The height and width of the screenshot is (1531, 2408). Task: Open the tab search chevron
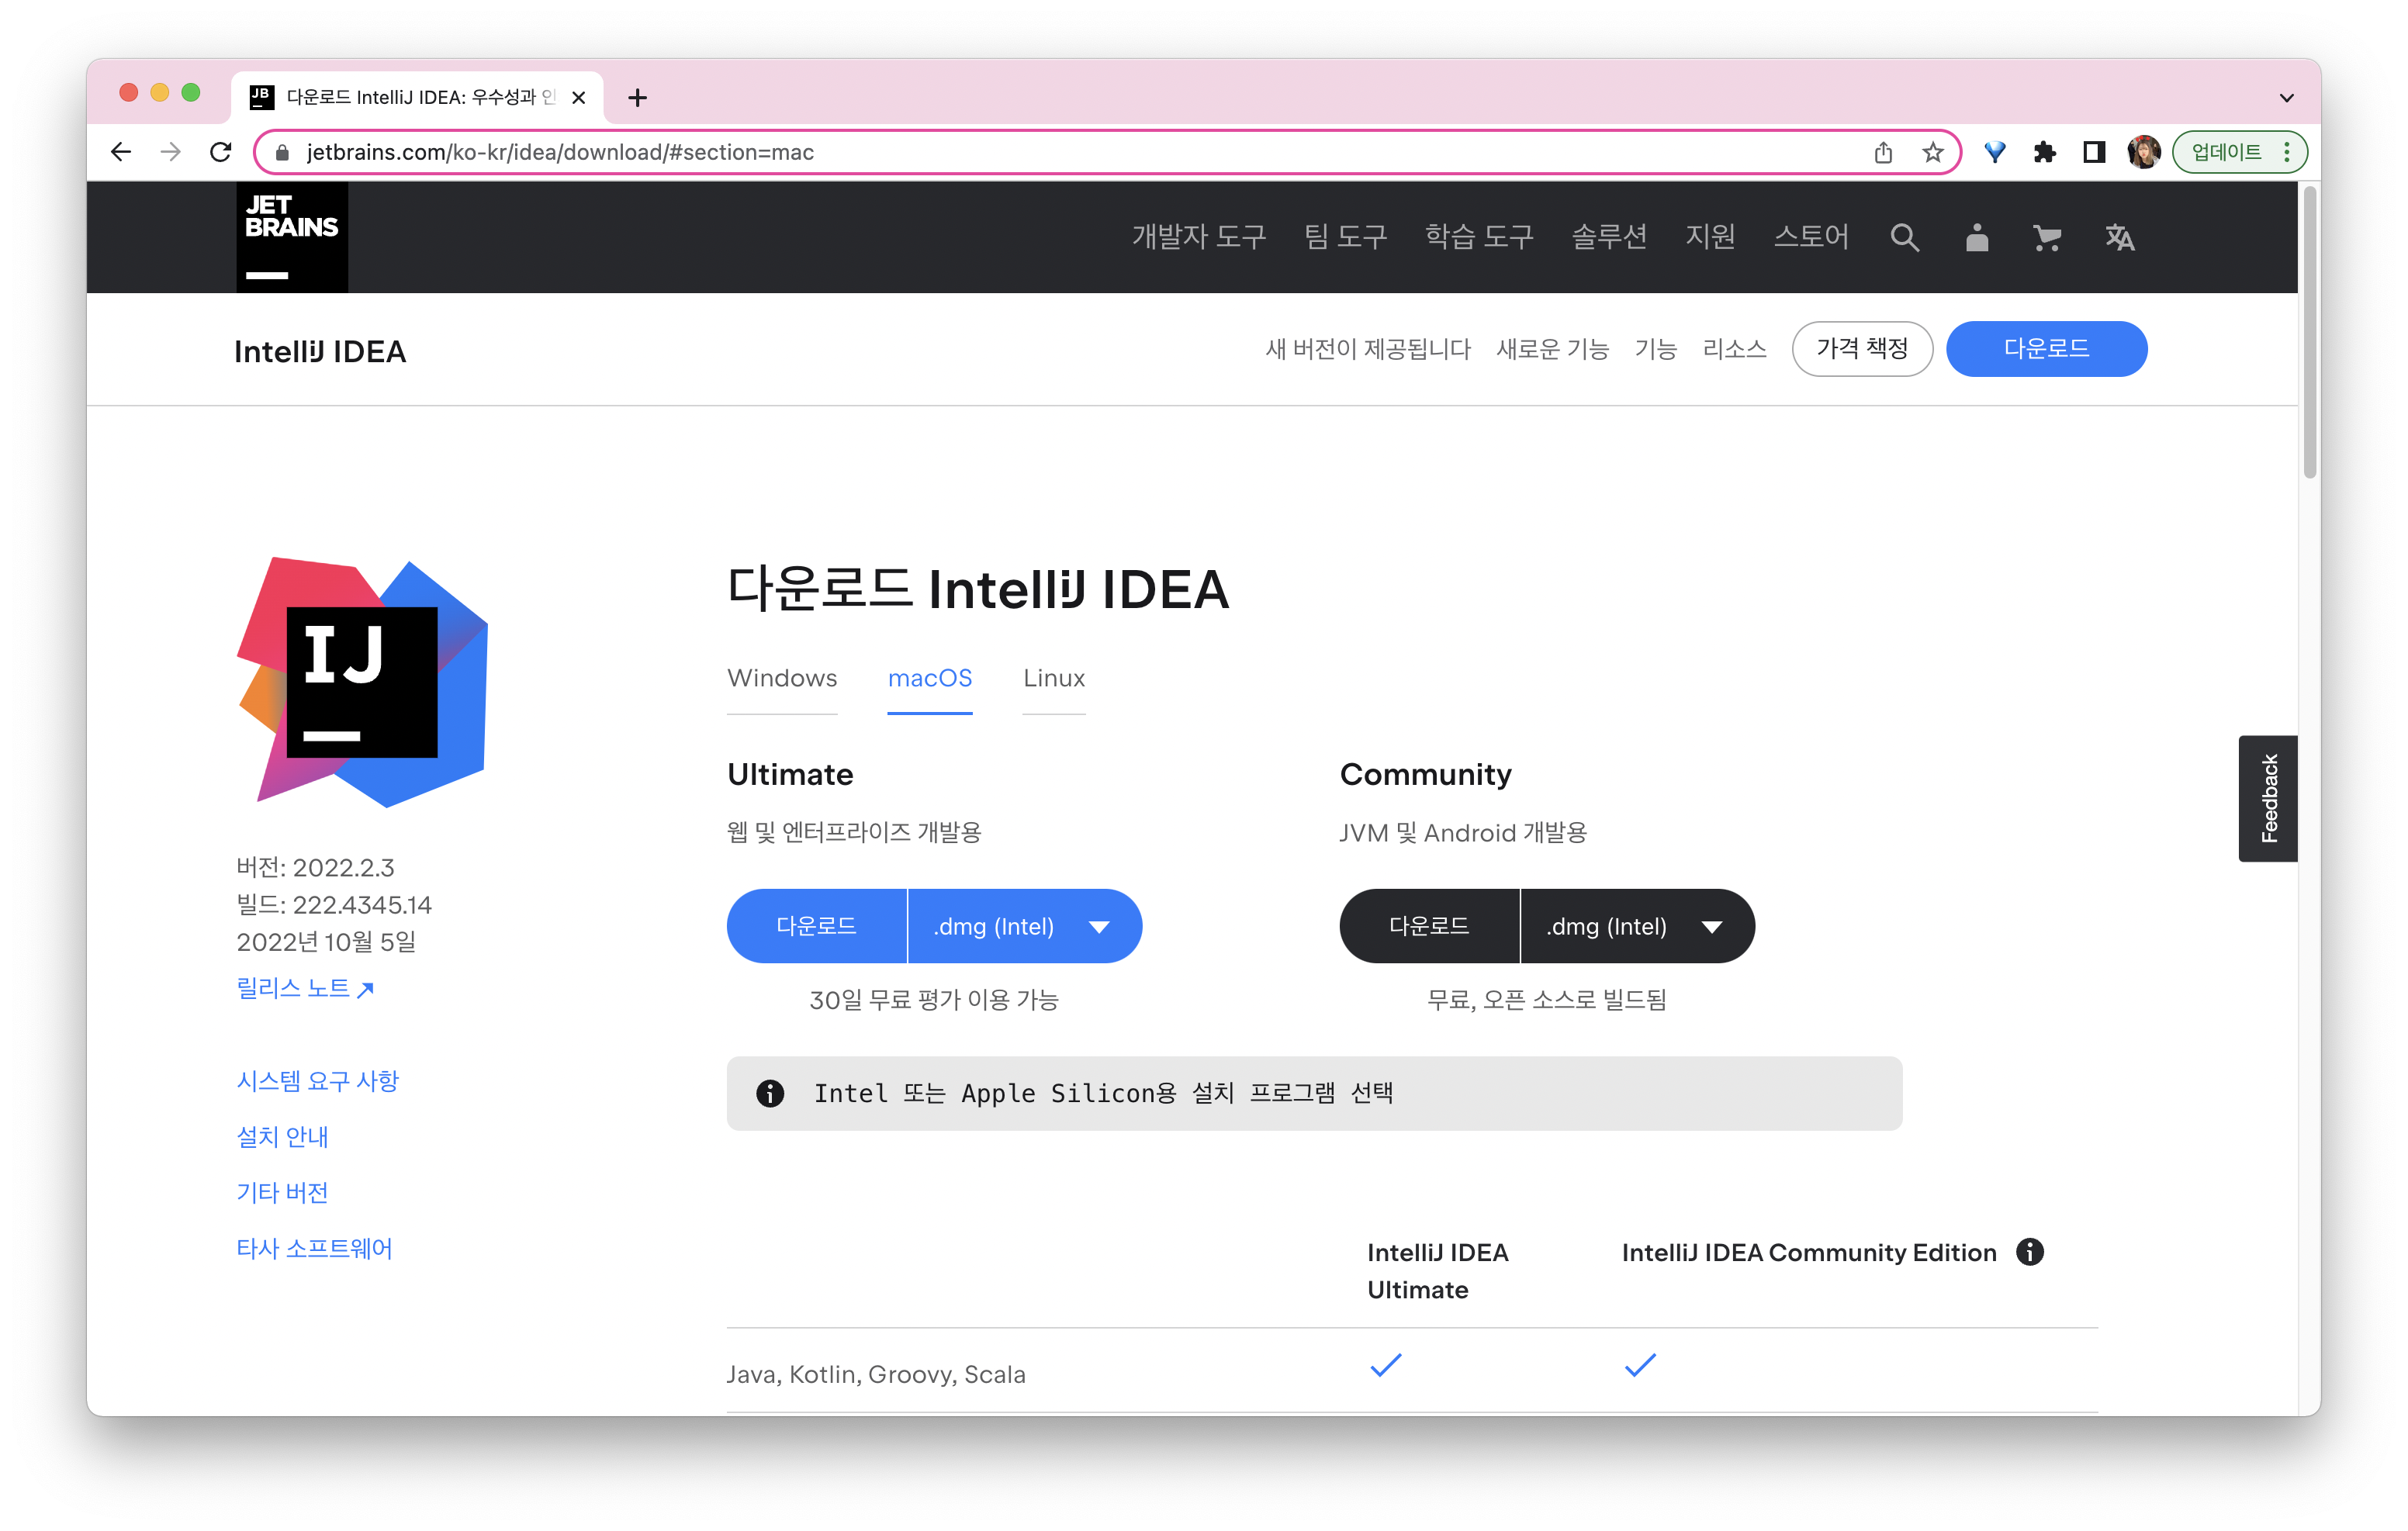(x=2286, y=97)
